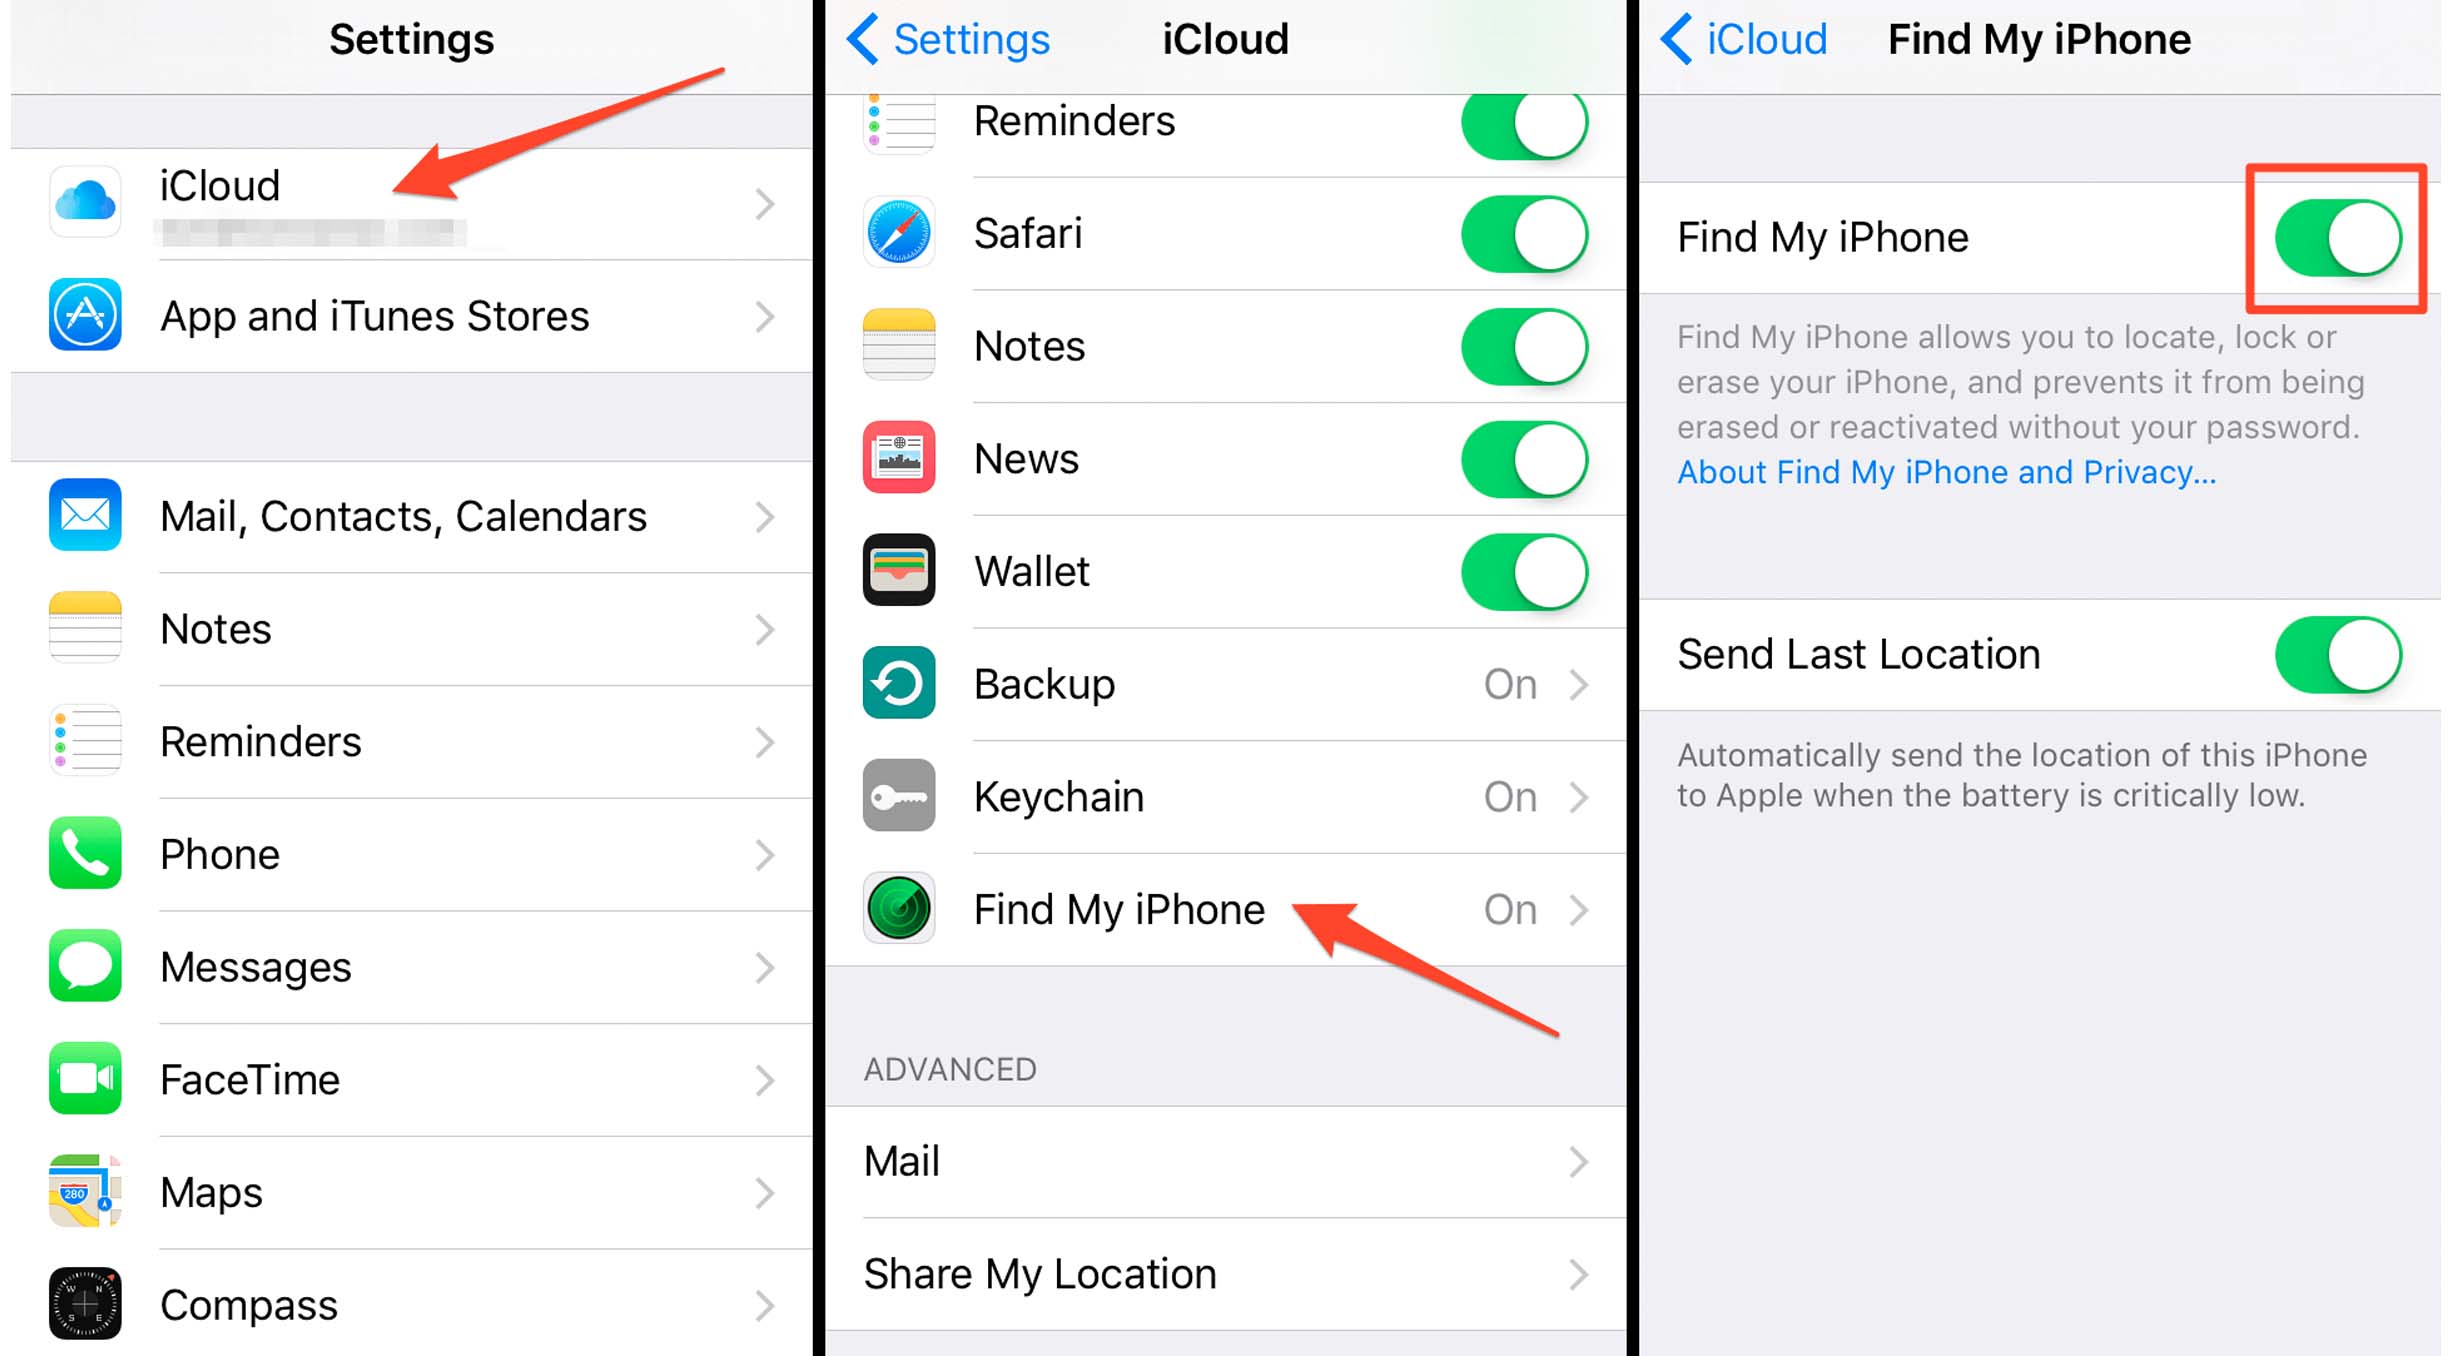This screenshot has width=2452, height=1356.
Task: Expand the Find My iPhone option
Action: [1227, 908]
